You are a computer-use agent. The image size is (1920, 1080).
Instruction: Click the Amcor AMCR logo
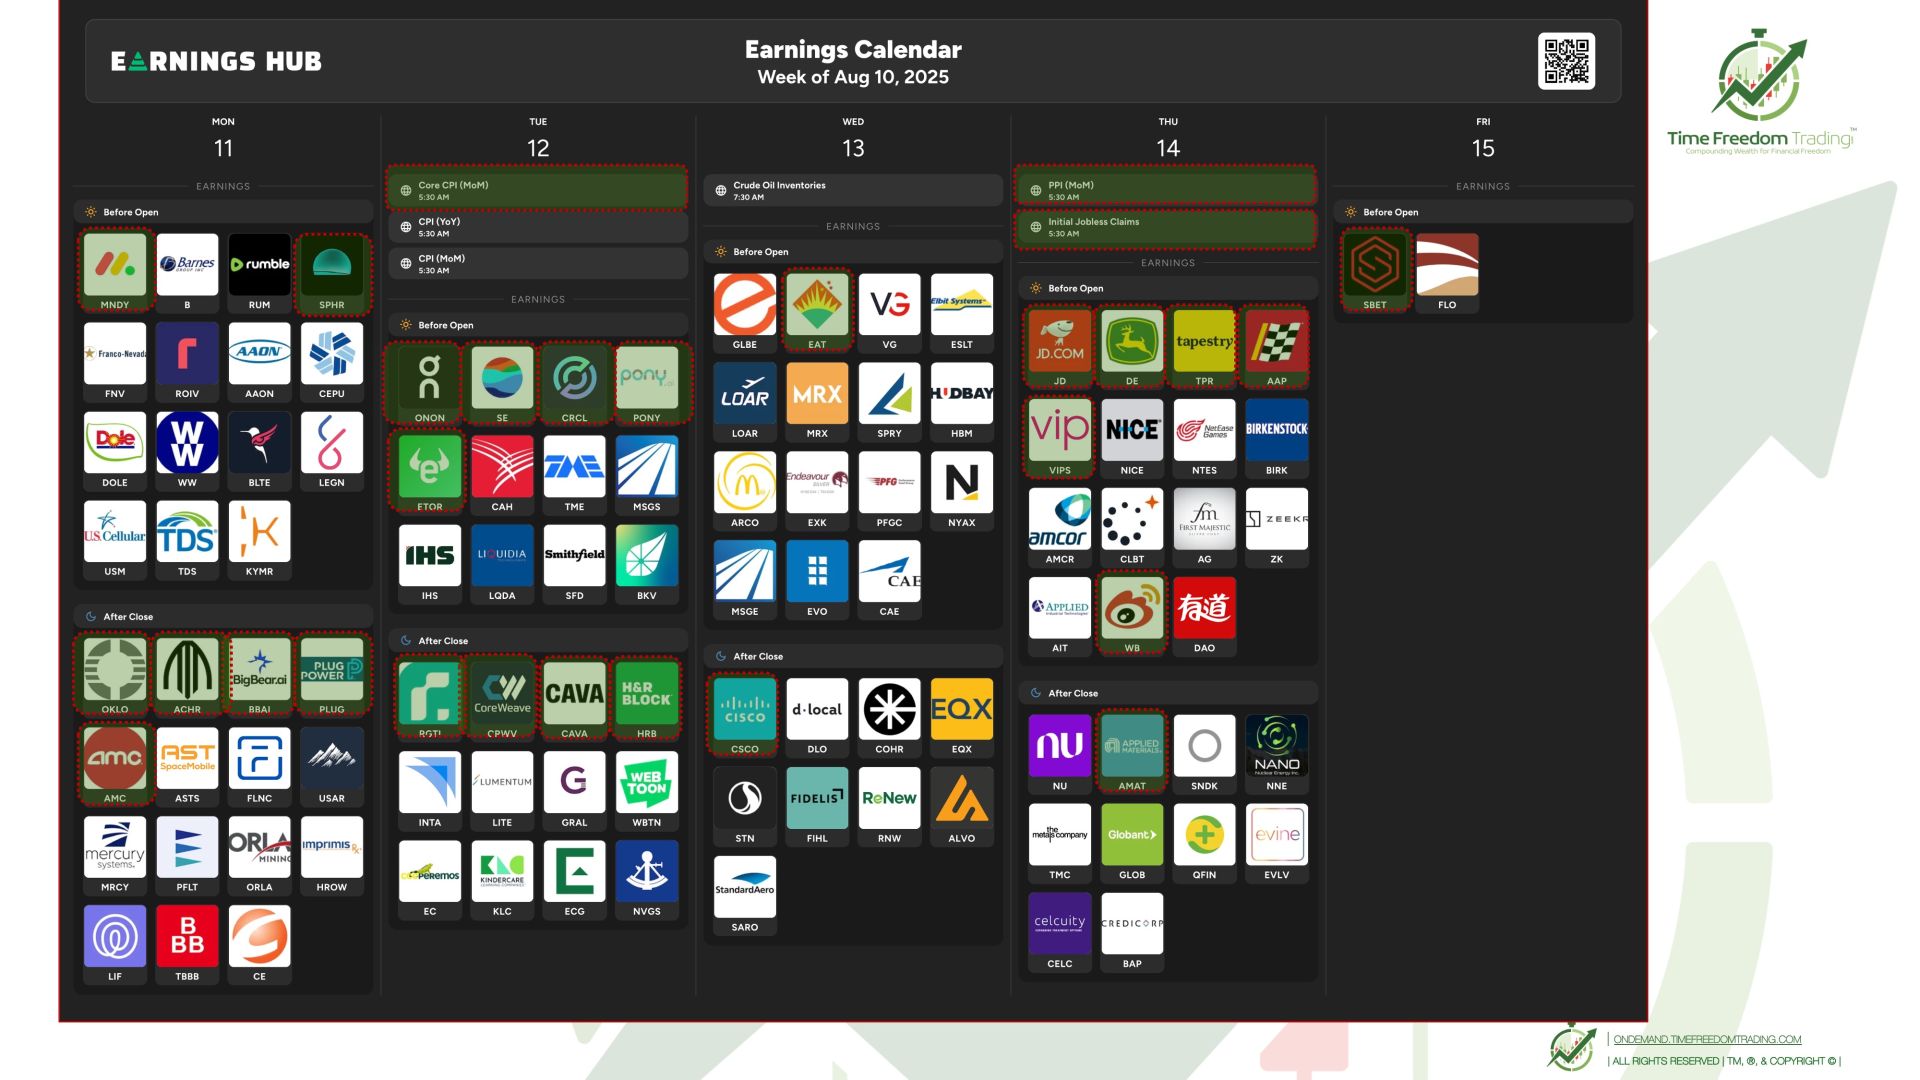[x=1060, y=520]
